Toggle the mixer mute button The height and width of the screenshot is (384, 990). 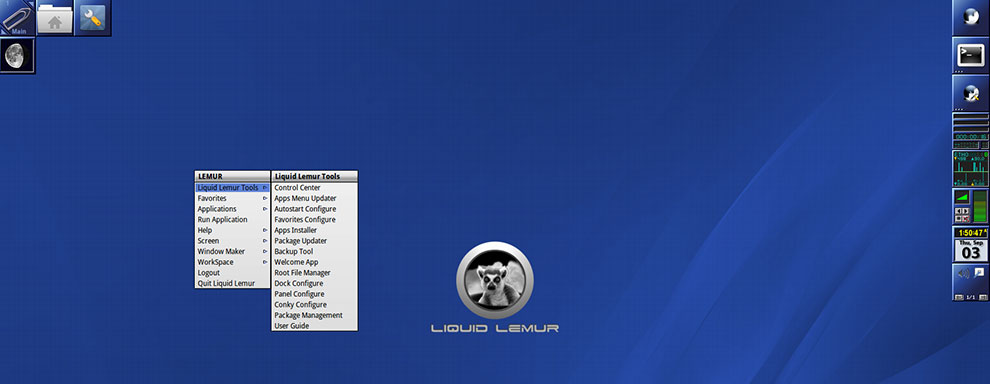(x=966, y=219)
